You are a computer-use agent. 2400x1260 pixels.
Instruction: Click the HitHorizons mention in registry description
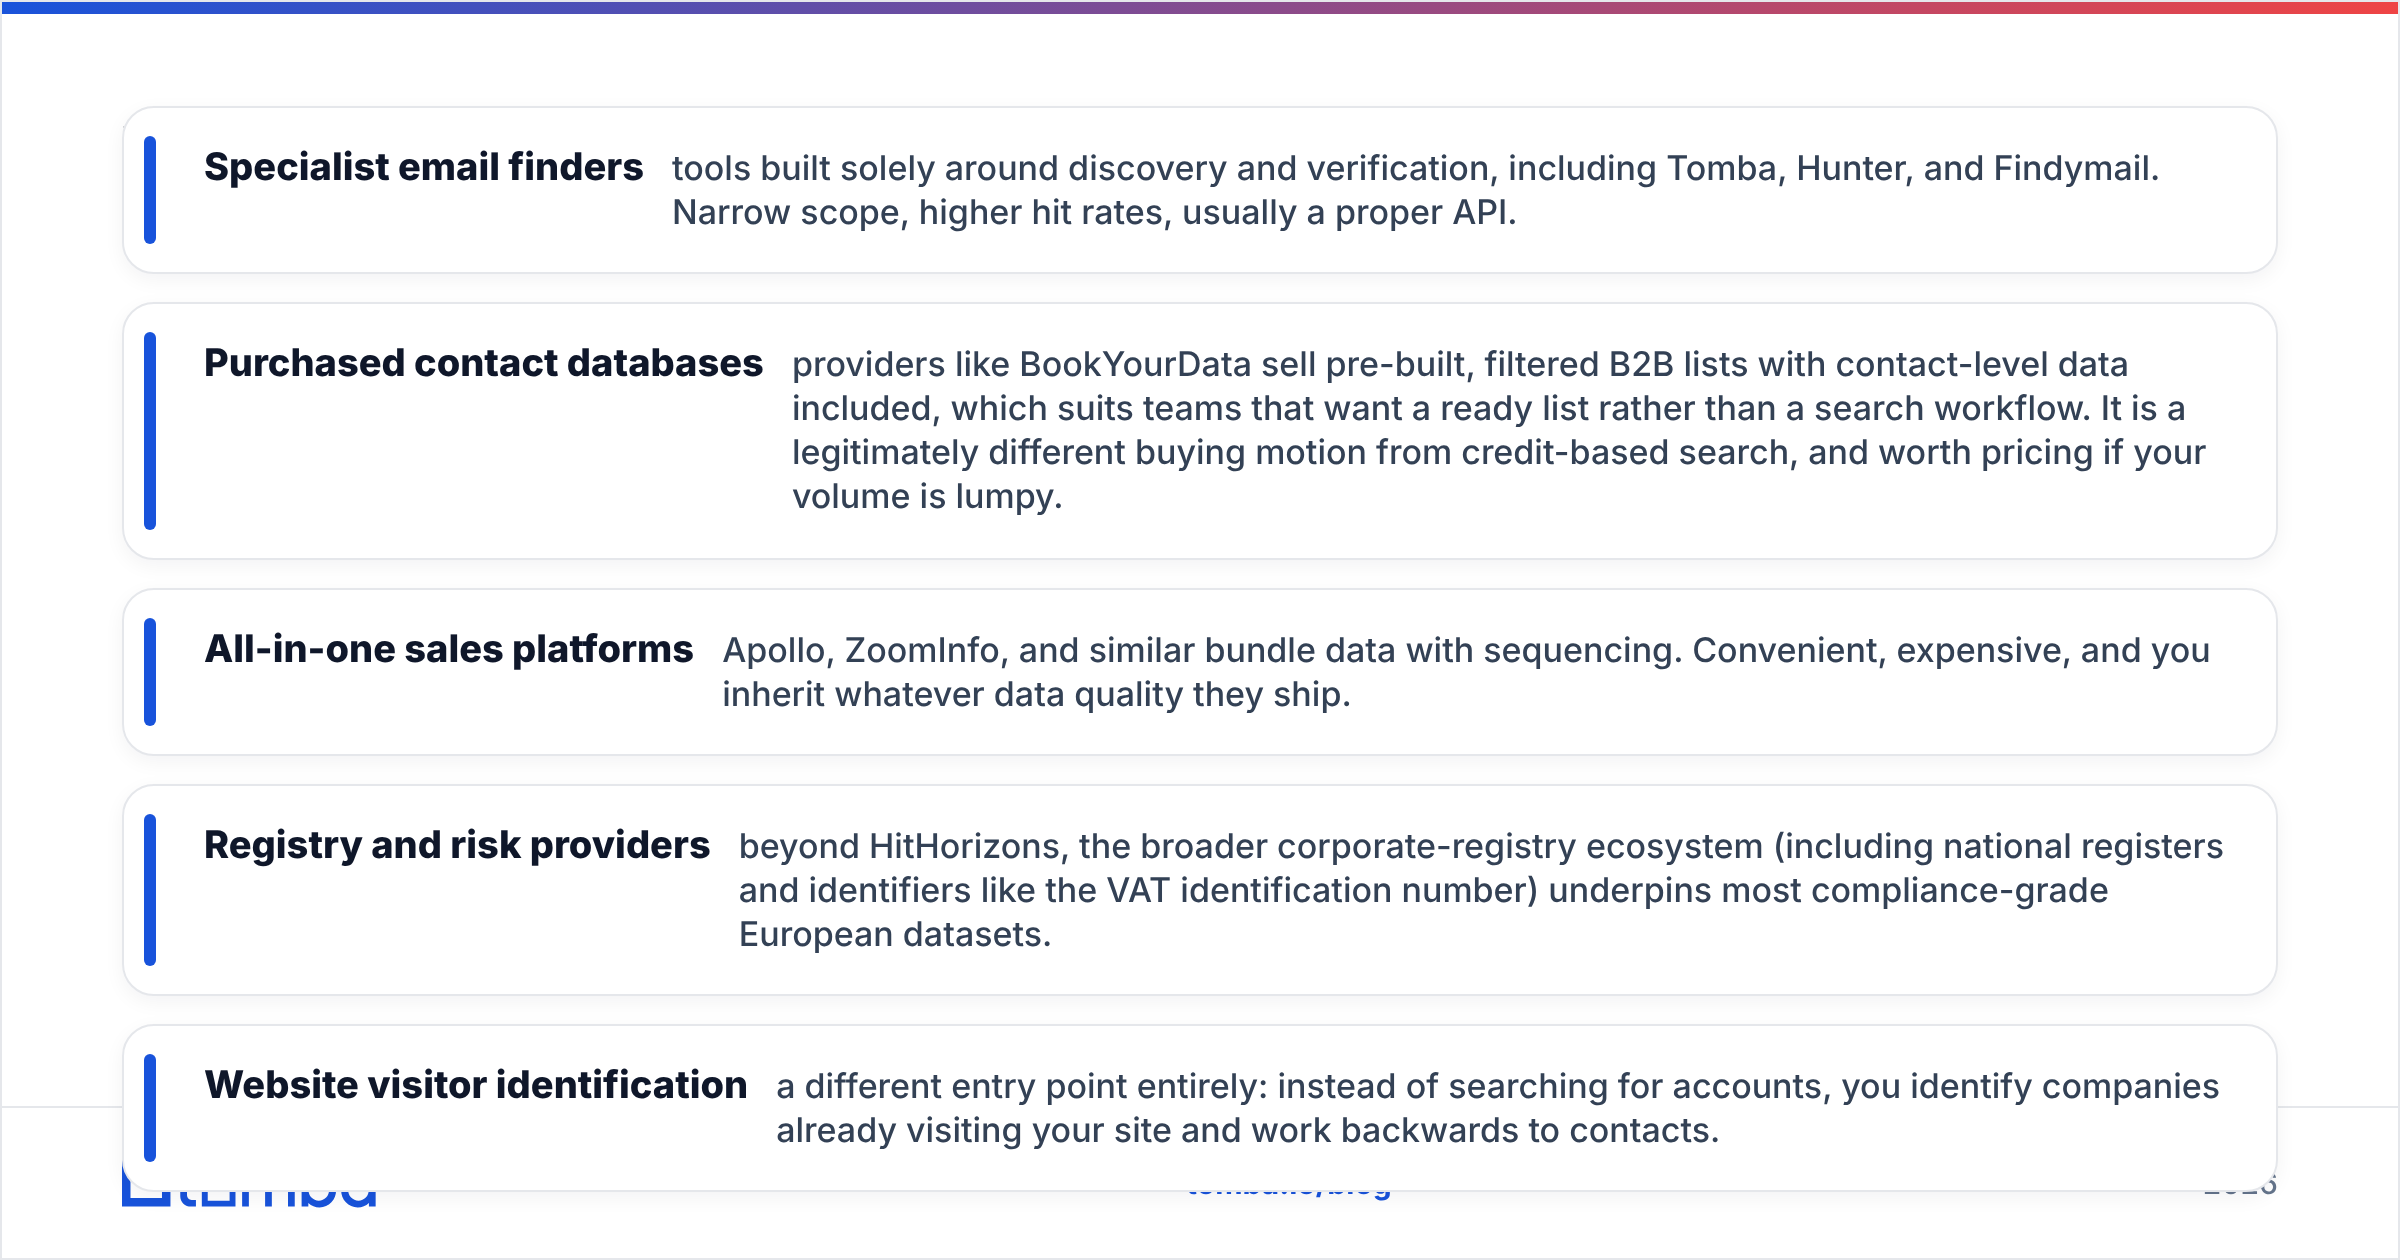point(964,847)
